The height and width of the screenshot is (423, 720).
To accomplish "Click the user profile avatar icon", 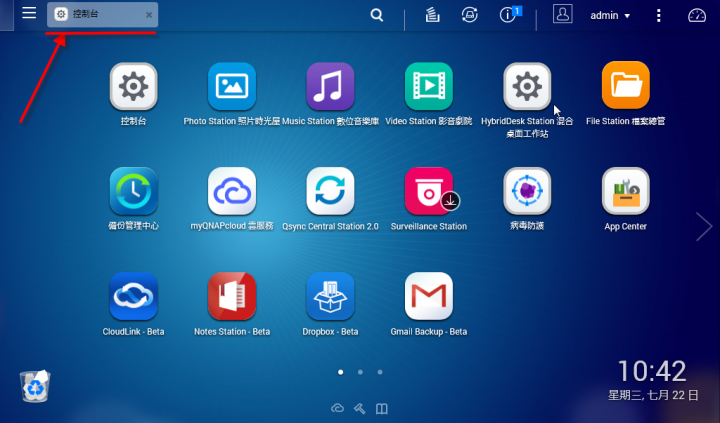I will tap(562, 14).
